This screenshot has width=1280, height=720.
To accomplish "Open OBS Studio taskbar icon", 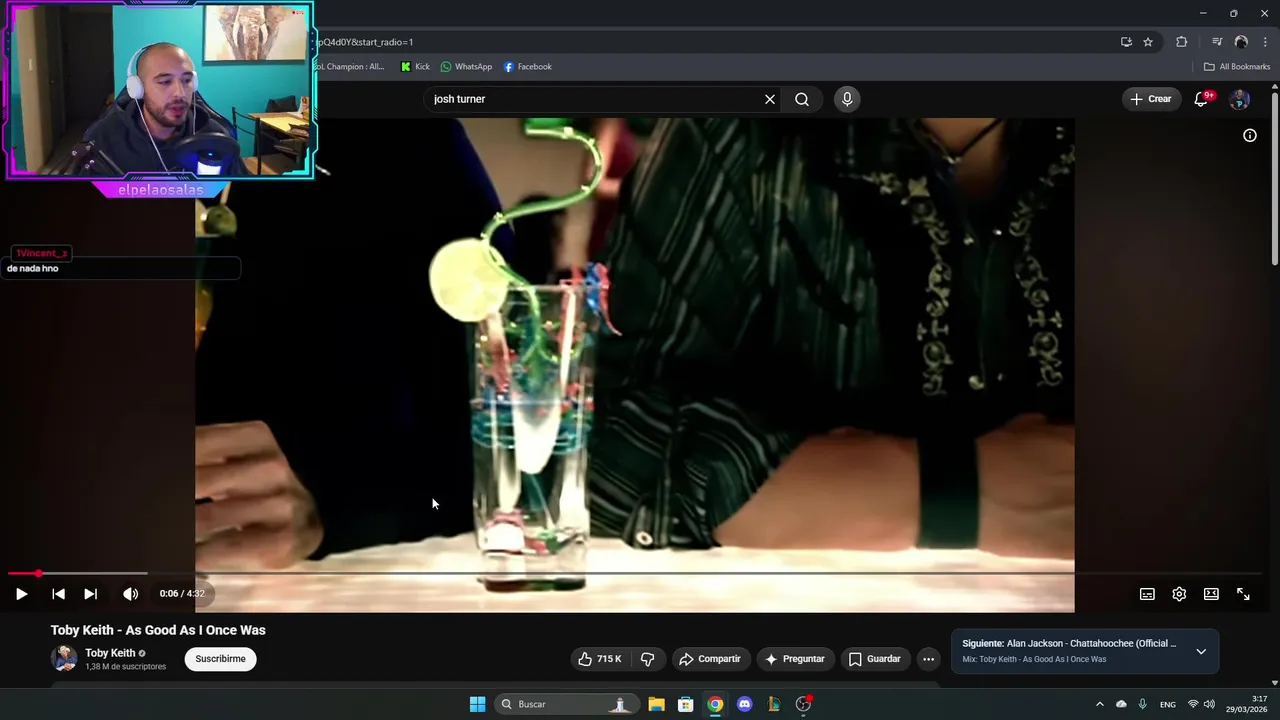I will [803, 704].
